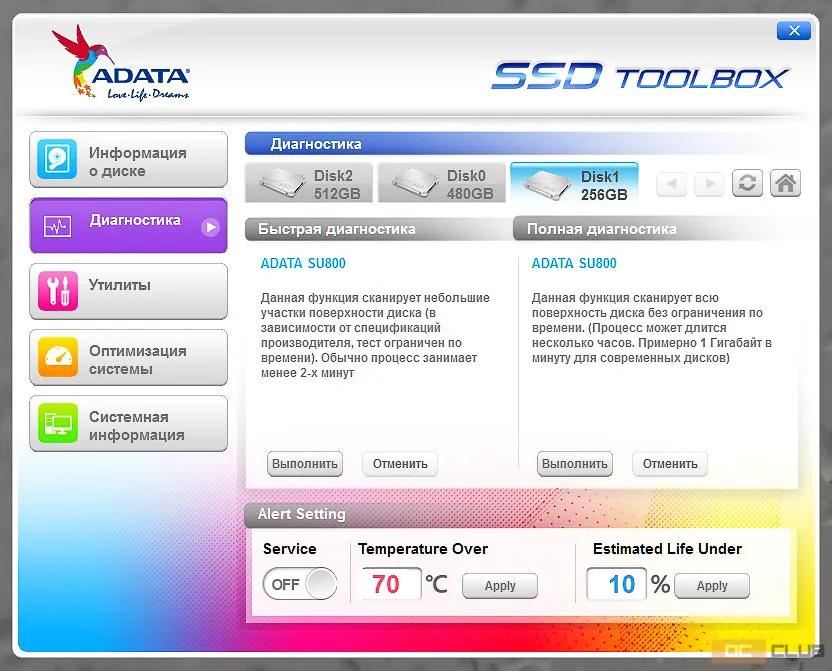Image resolution: width=832 pixels, height=671 pixels.
Task: Toggle the Service alert switch
Action: coord(300,584)
